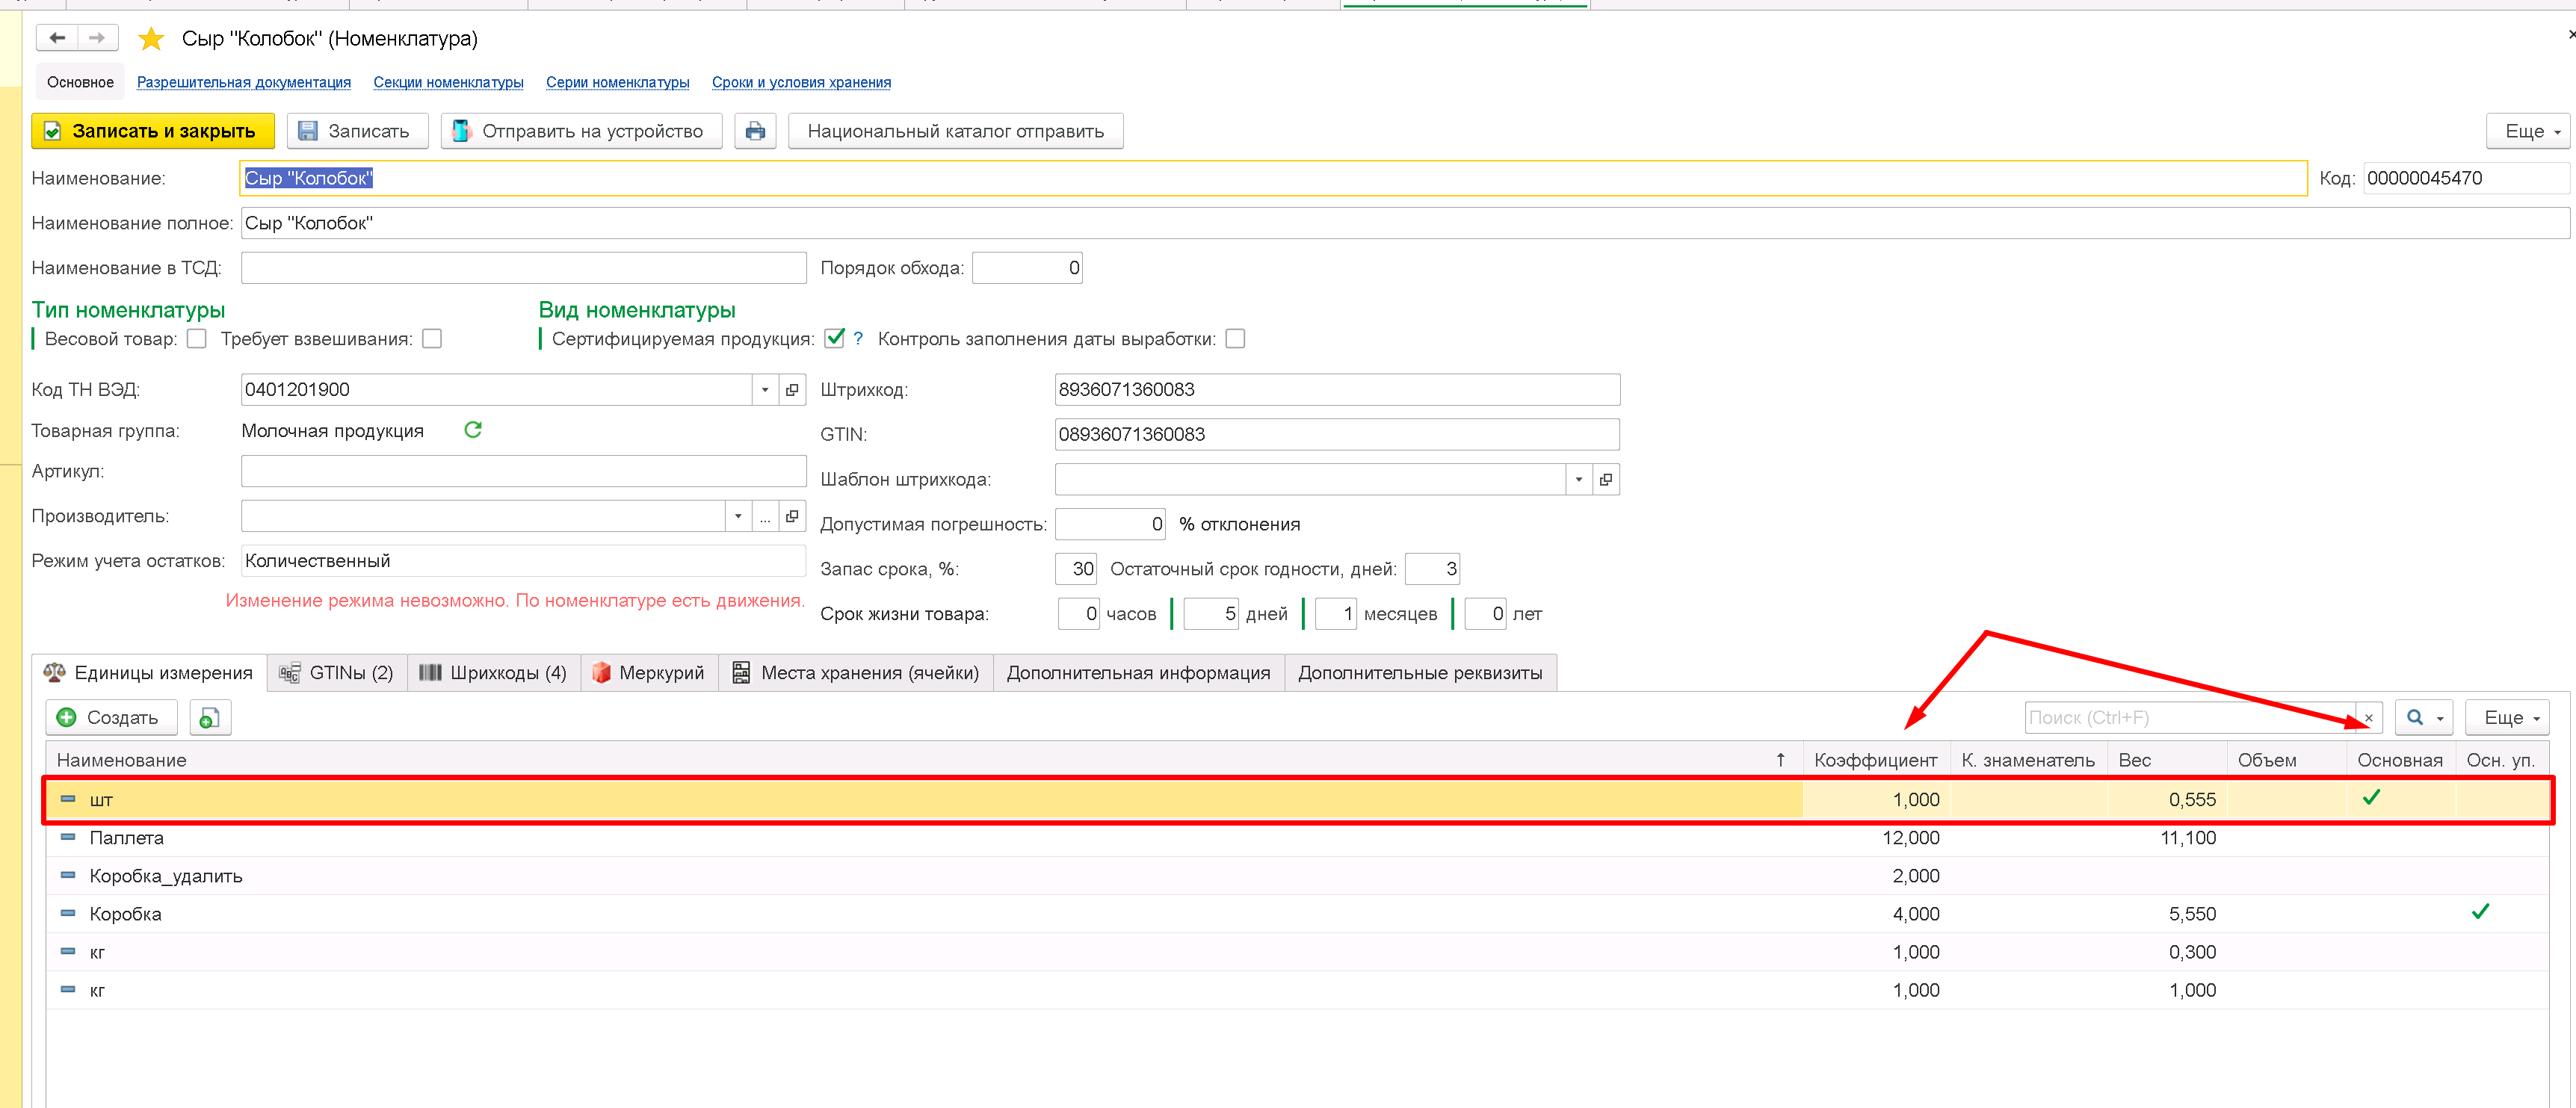This screenshot has width=2576, height=1108.
Task: Open Производитель item form icon
Action: pyautogui.click(x=792, y=516)
